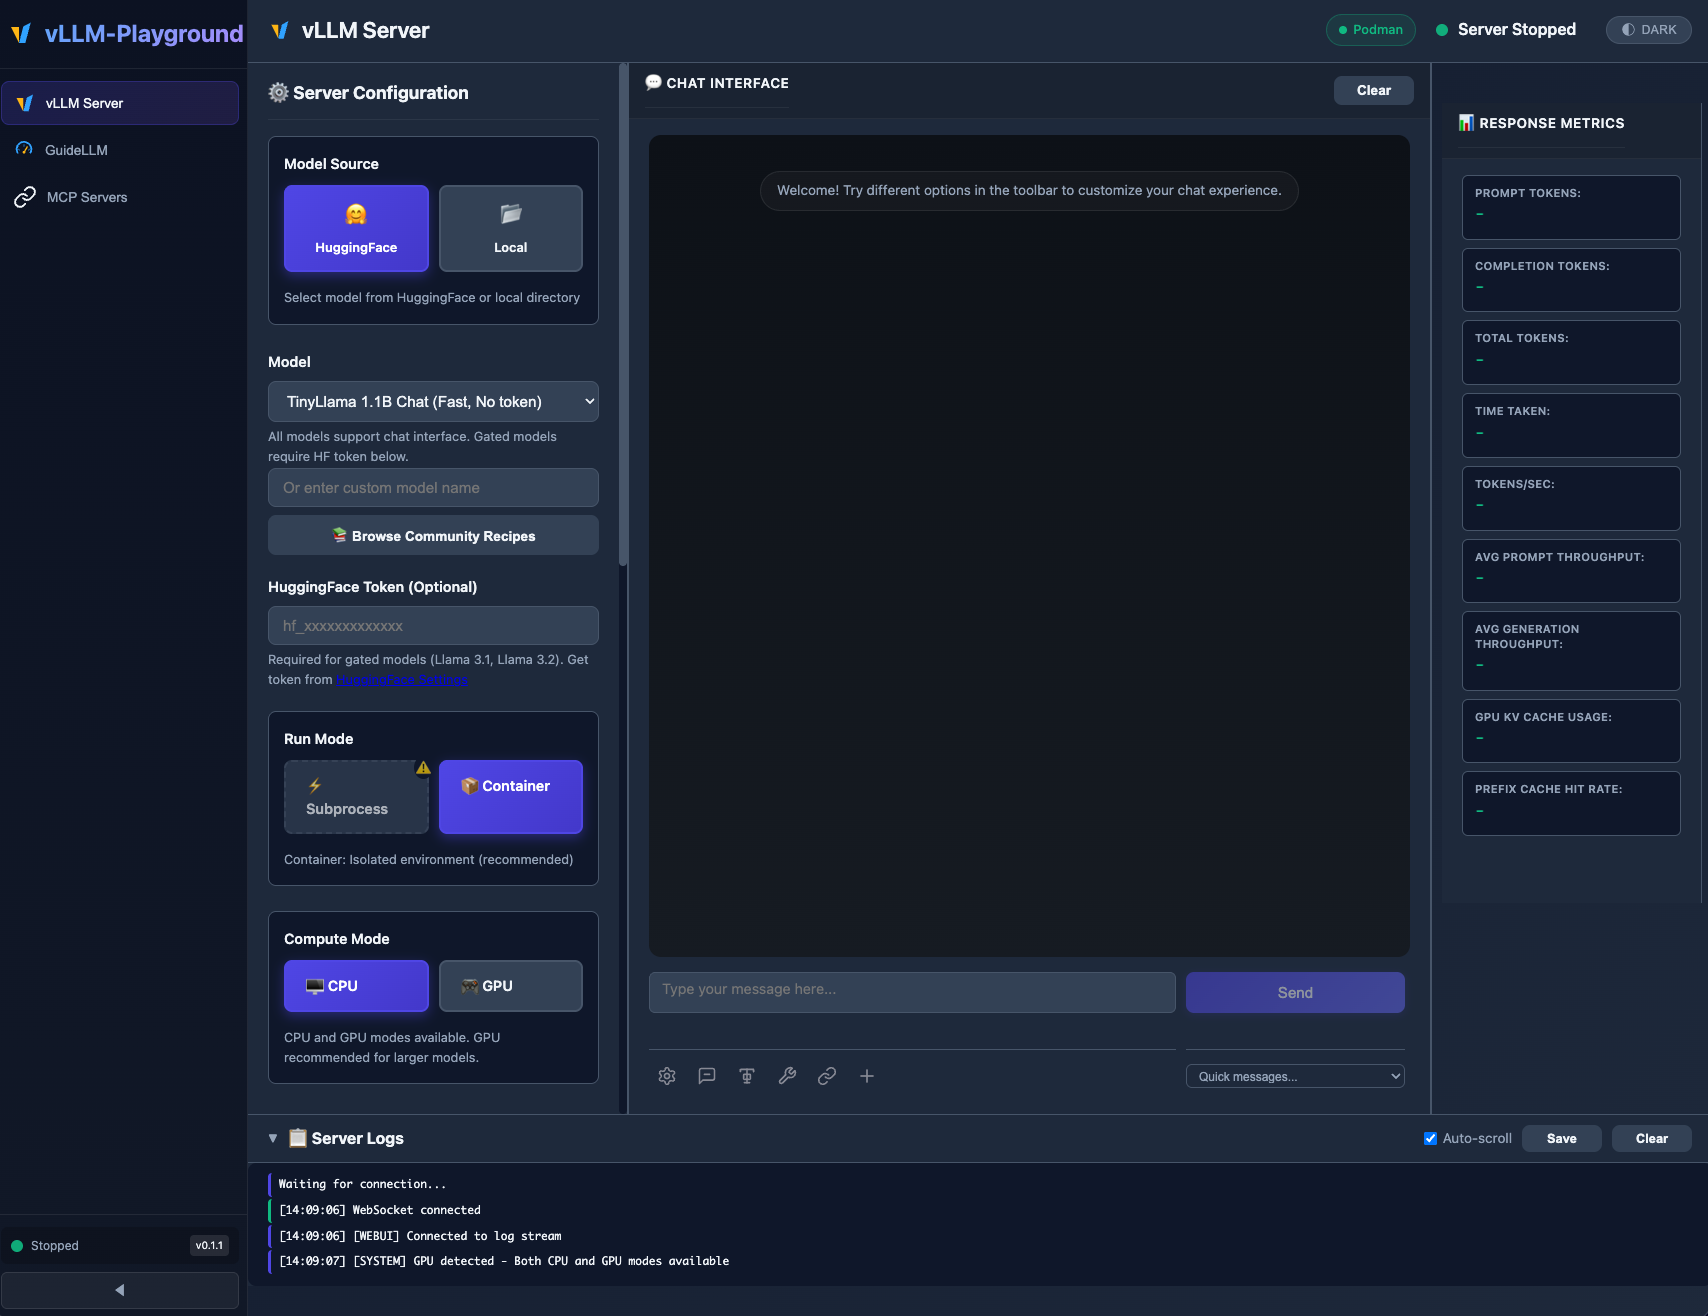Image resolution: width=1708 pixels, height=1316 pixels.
Task: Save the server logs
Action: [x=1561, y=1139]
